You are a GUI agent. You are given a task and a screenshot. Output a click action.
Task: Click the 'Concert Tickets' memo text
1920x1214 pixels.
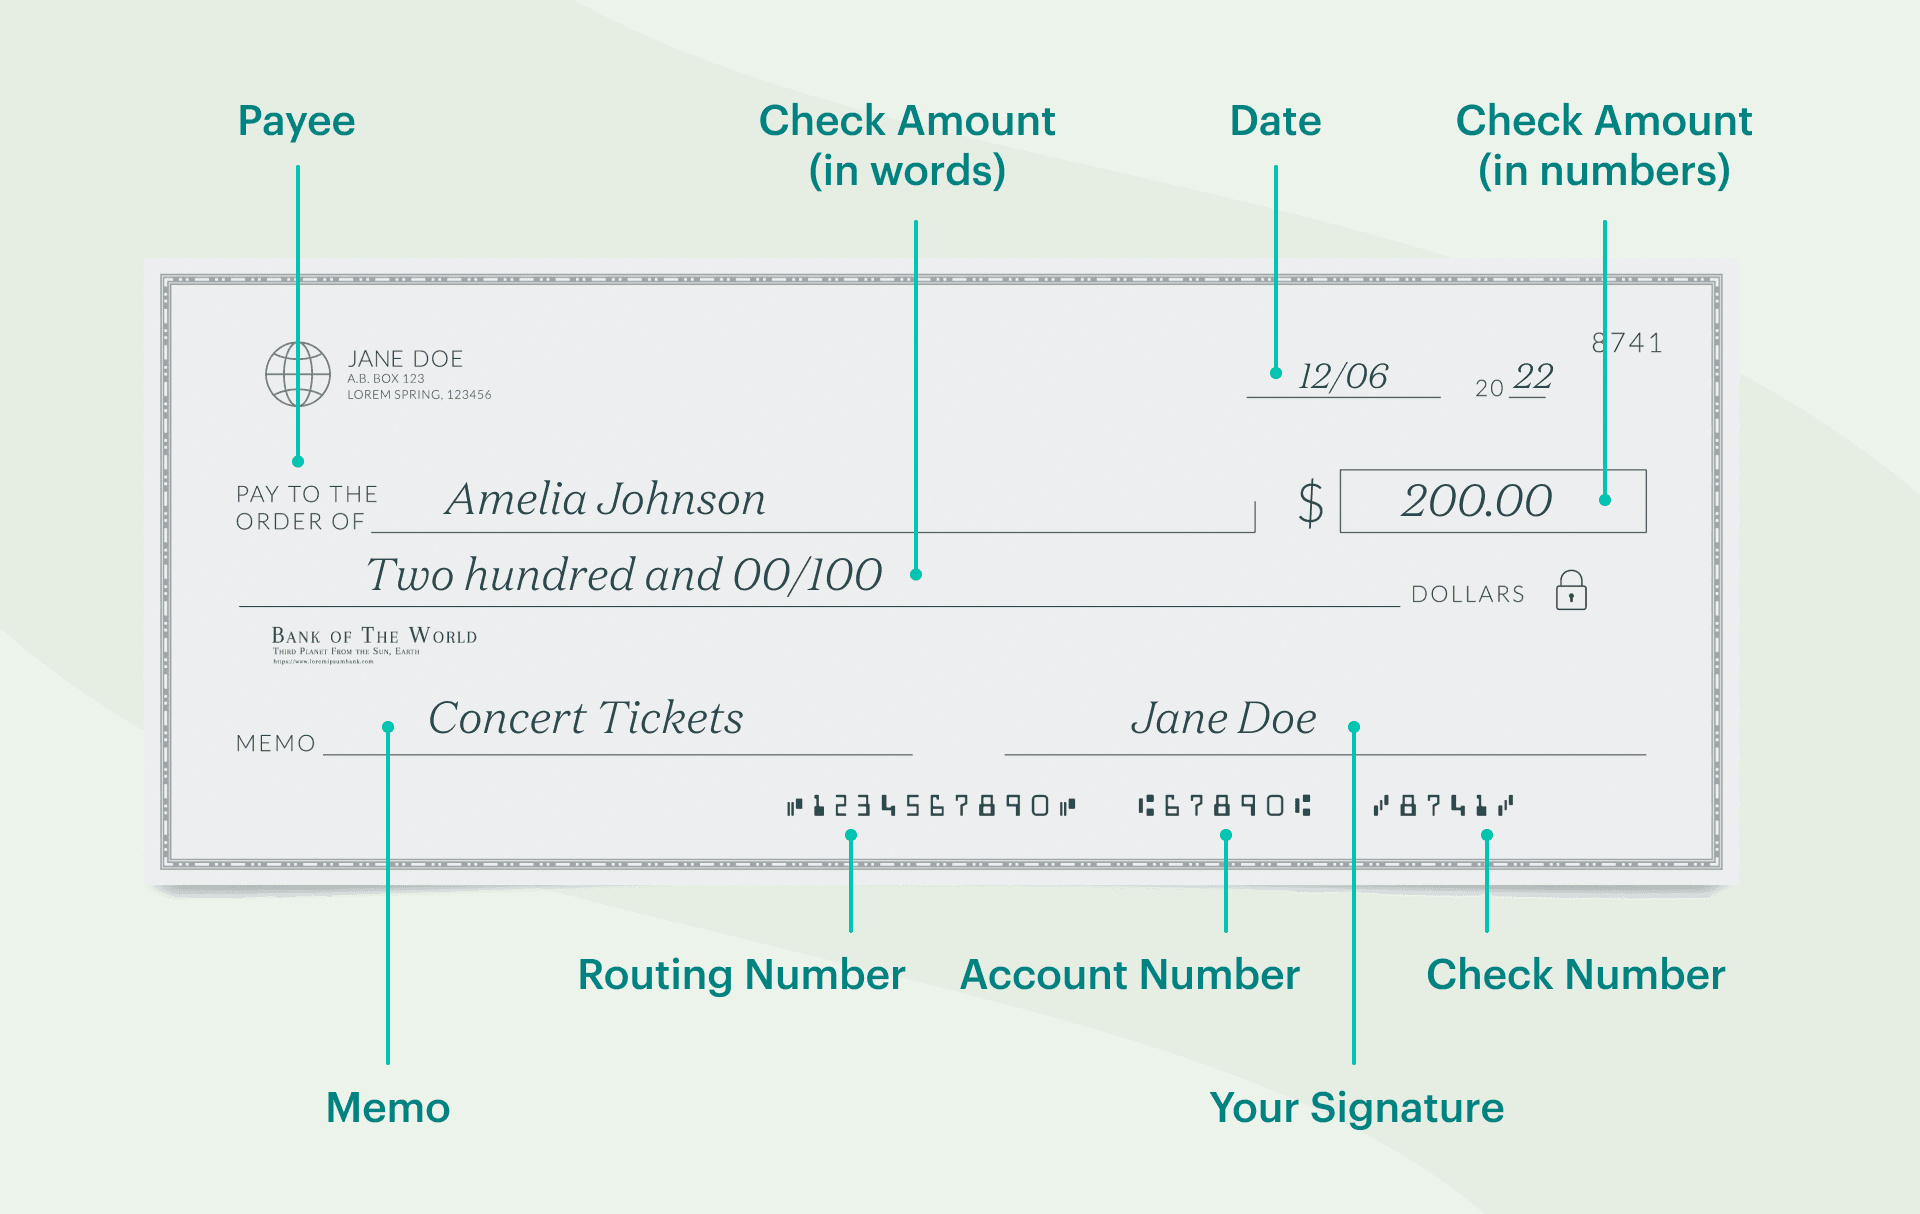[x=586, y=719]
